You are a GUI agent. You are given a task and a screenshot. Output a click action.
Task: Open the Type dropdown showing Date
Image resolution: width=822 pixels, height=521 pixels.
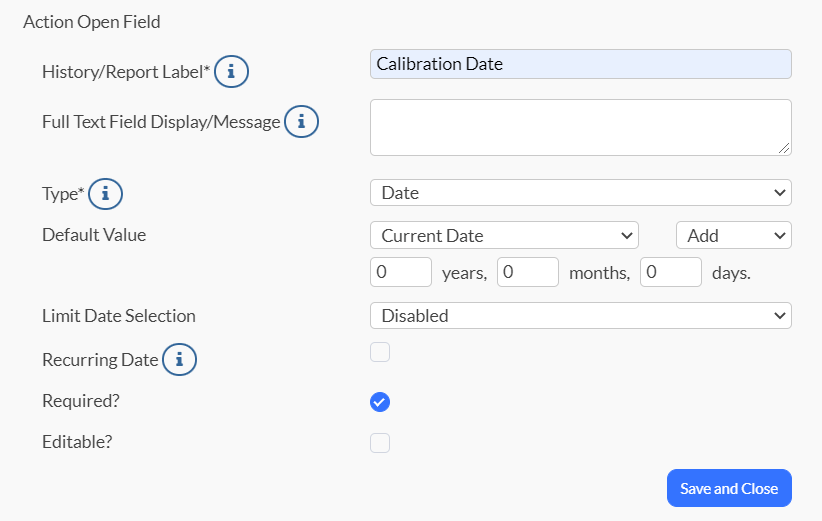click(x=580, y=193)
